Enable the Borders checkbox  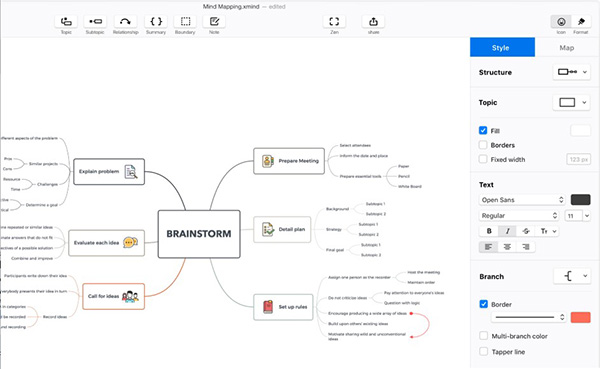click(x=483, y=145)
